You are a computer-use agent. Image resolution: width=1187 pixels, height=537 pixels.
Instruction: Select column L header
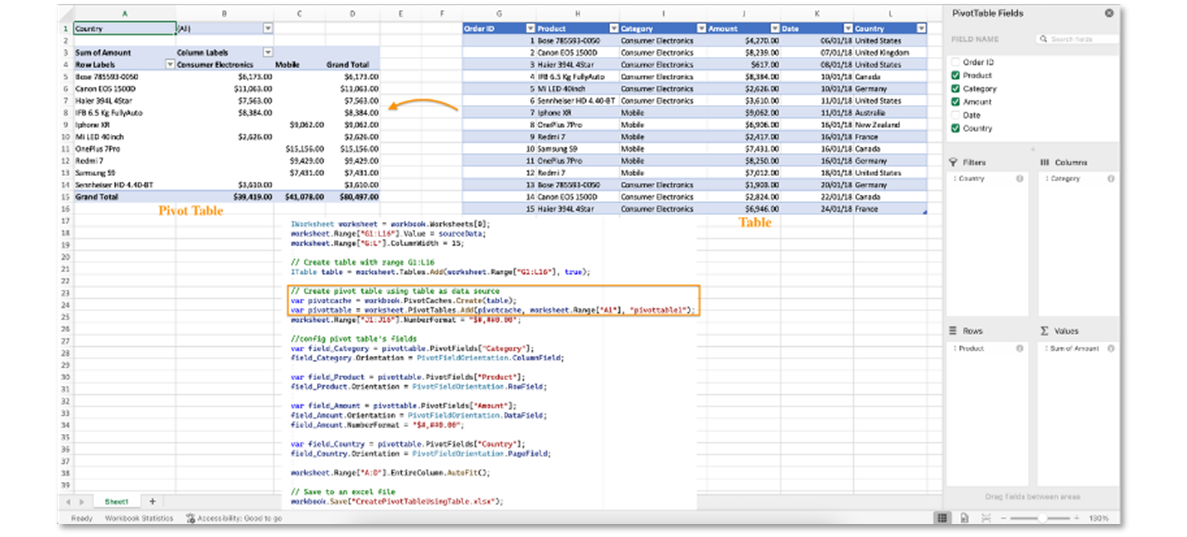890,14
